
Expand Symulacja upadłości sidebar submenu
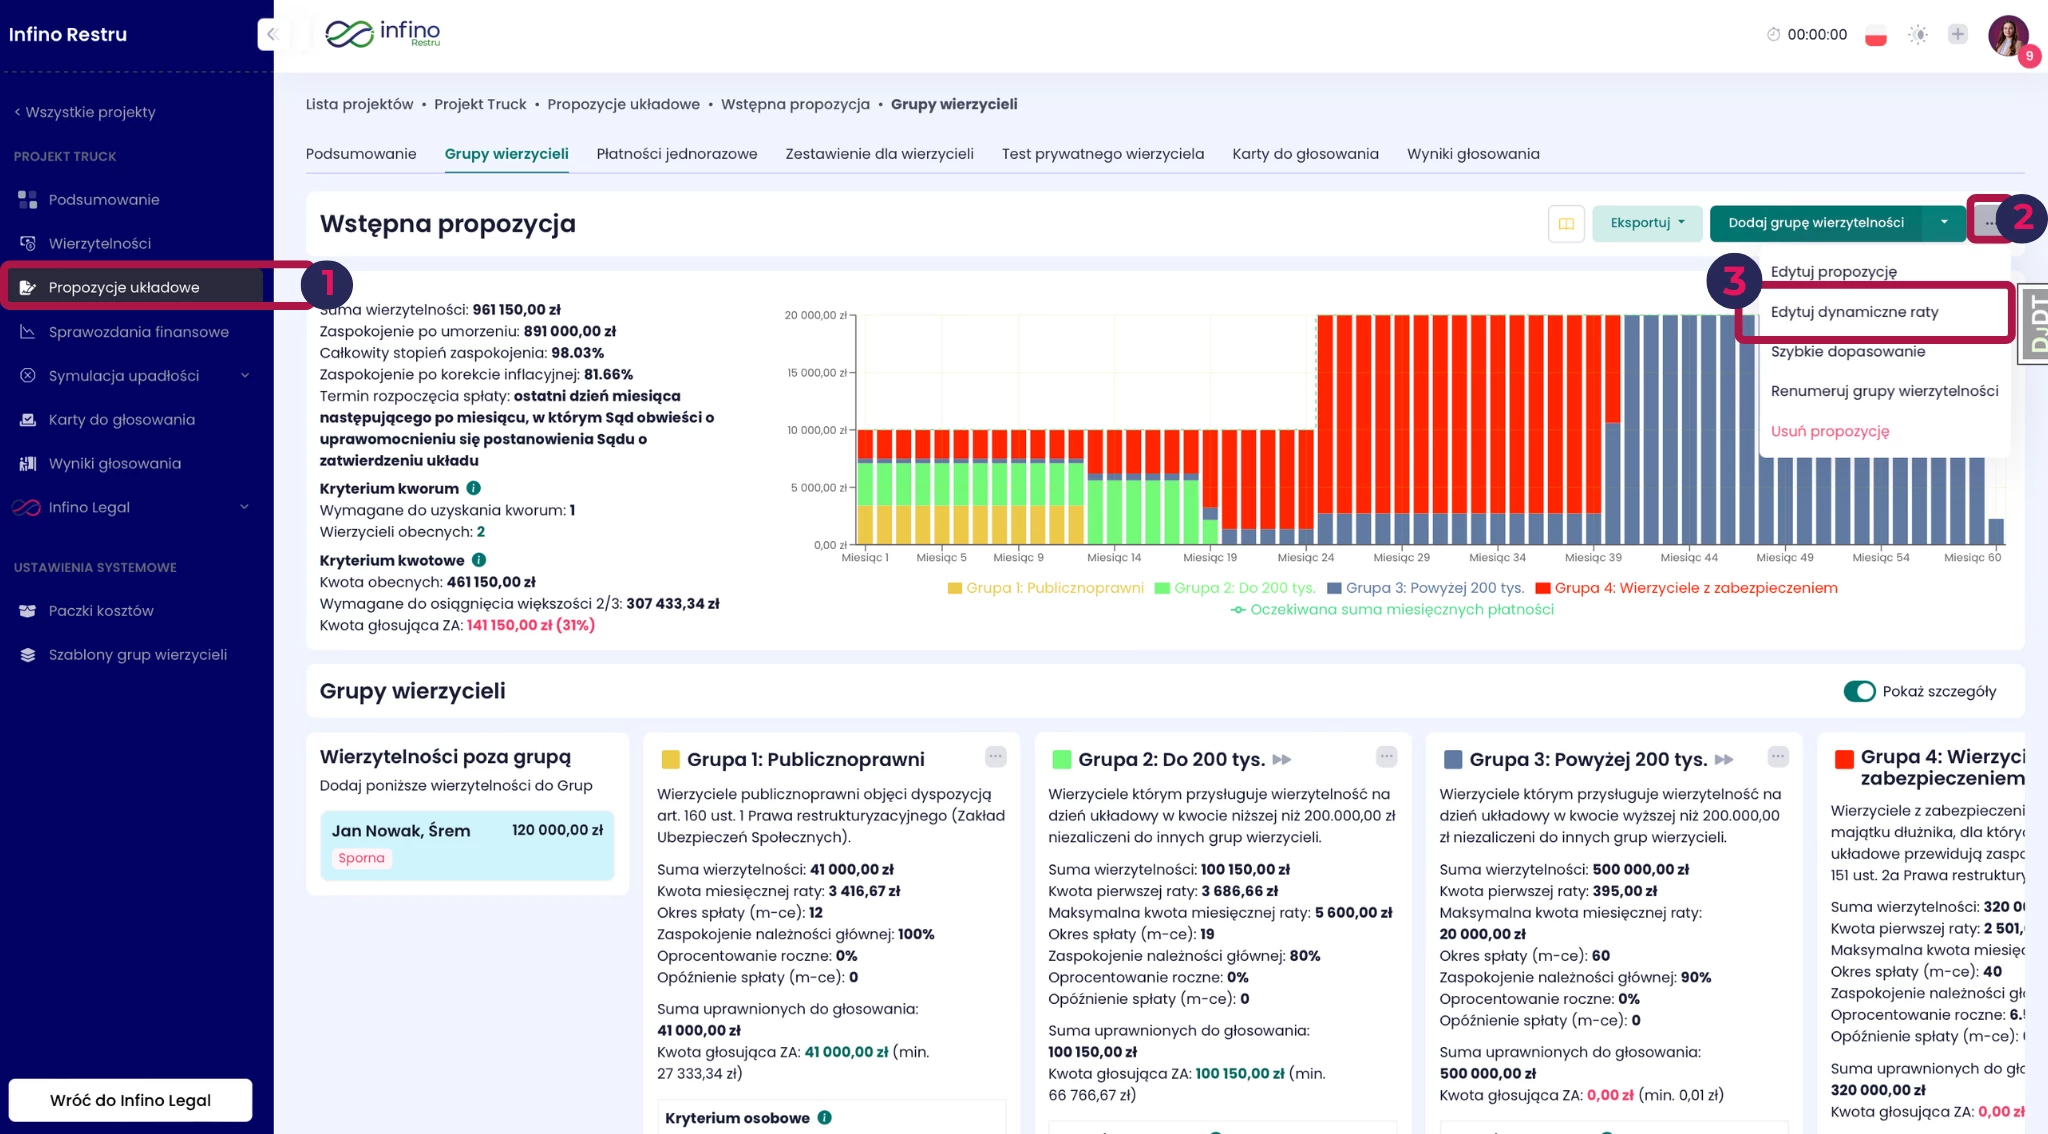coord(244,376)
